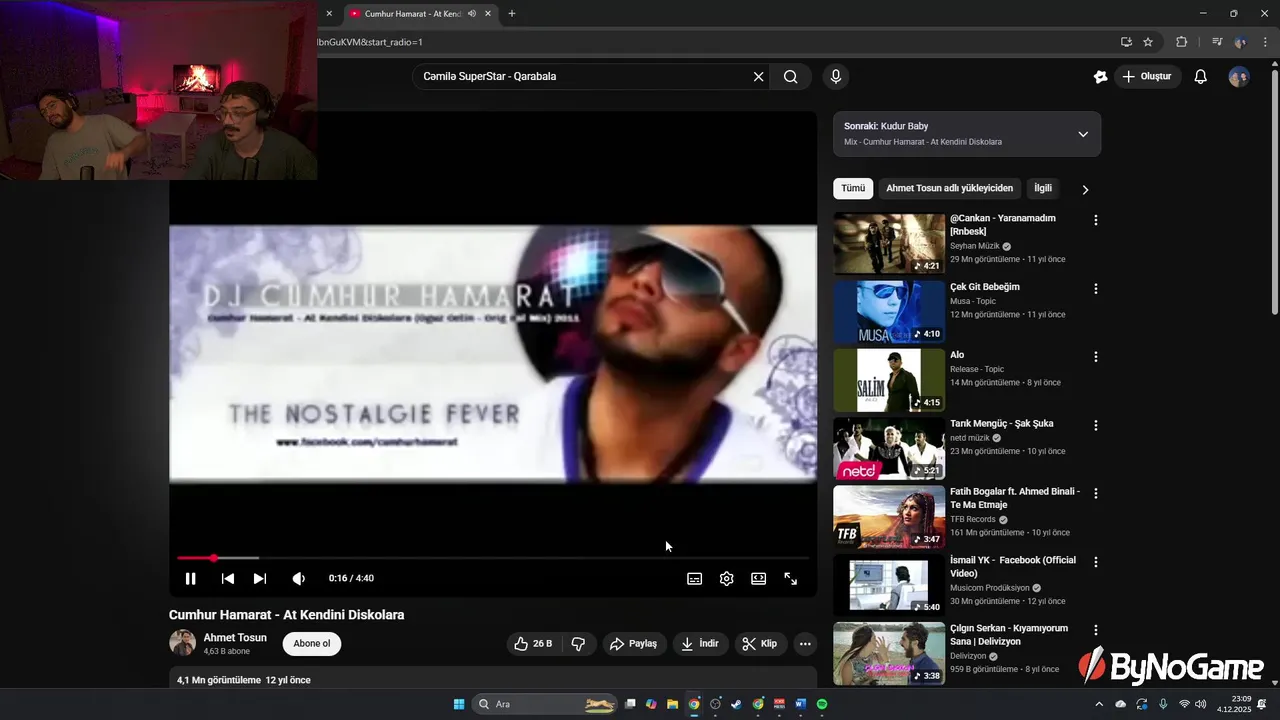Open Yaranamadım video thumbnail
The image size is (1280, 720).
[x=889, y=243]
